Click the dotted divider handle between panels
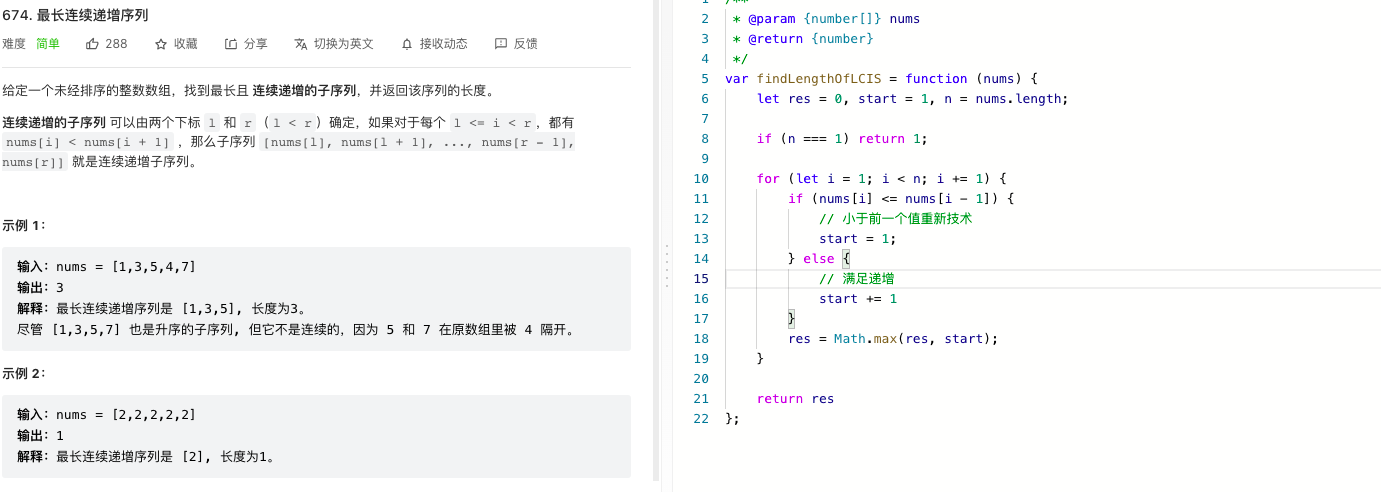Screen dimensions: 1381x492 tap(666, 267)
